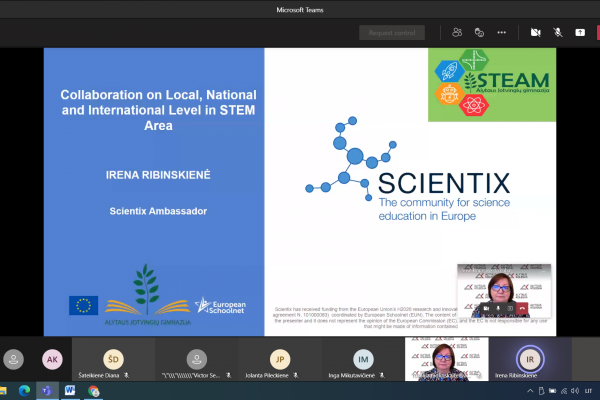Screen dimensions: 600x400
Task: Open the presenter video thumbnail in the participant strip
Action: pos(447,359)
